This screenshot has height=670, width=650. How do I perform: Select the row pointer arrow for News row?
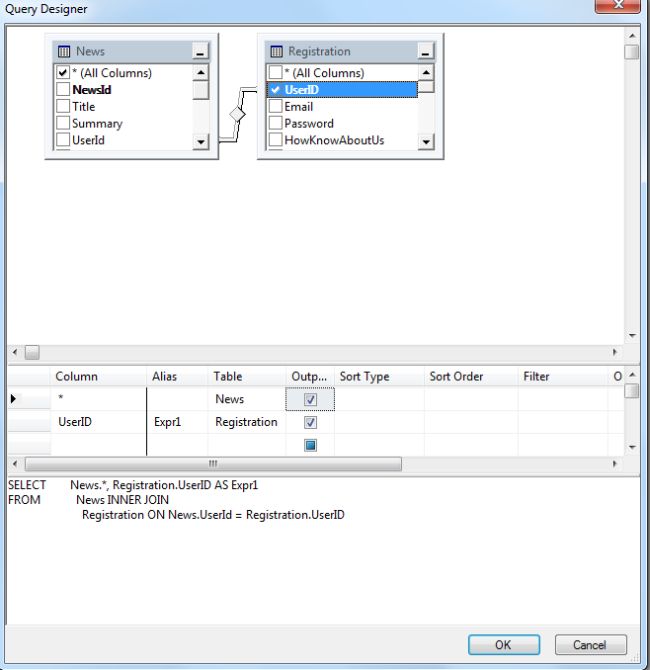(13, 399)
